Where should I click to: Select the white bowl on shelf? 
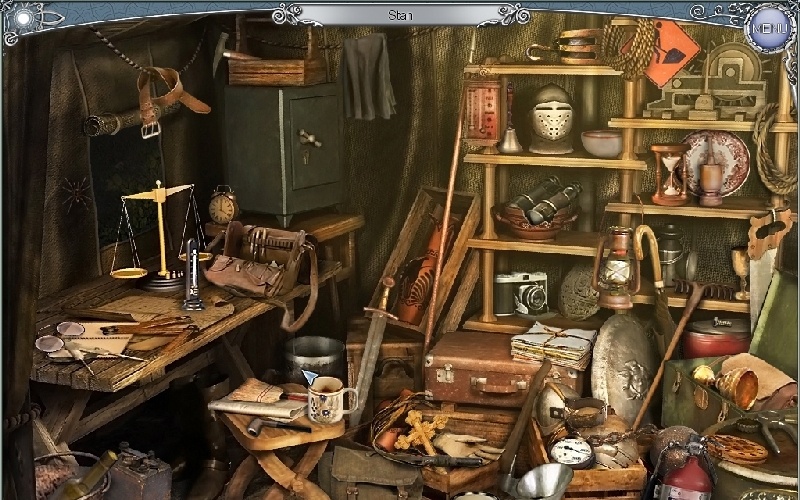point(602,143)
